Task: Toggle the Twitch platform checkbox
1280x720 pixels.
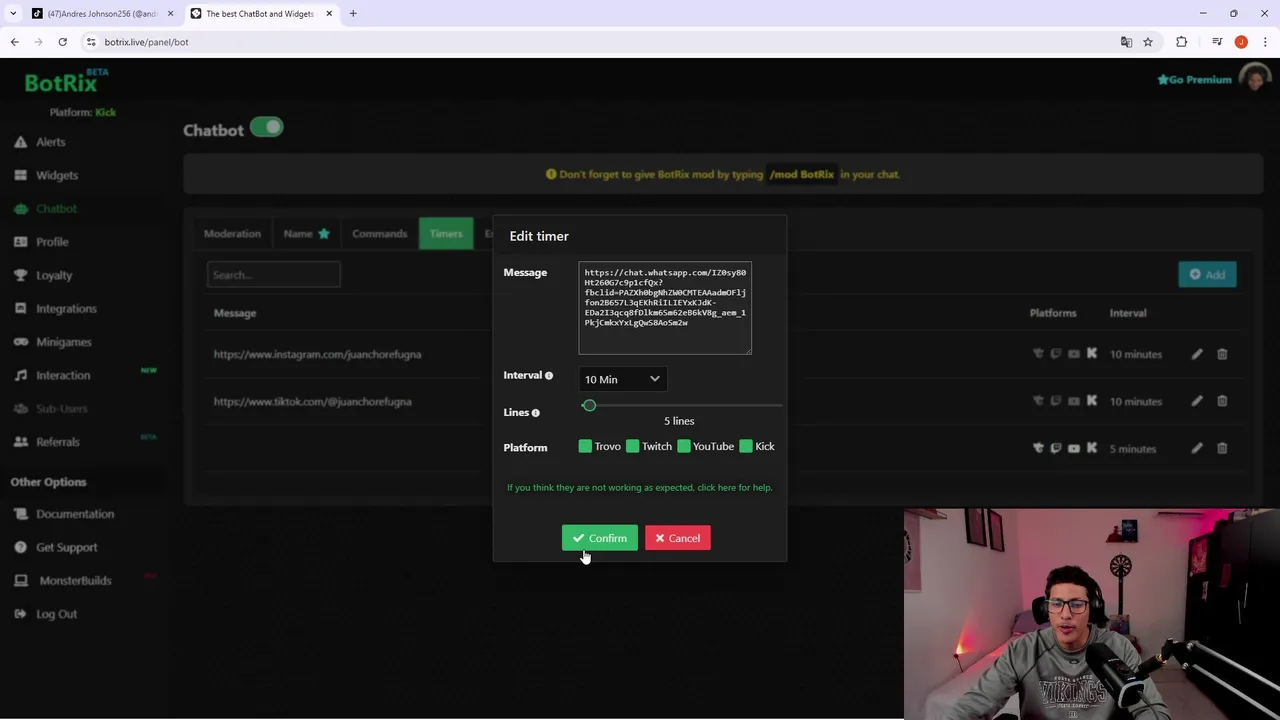Action: [x=633, y=446]
